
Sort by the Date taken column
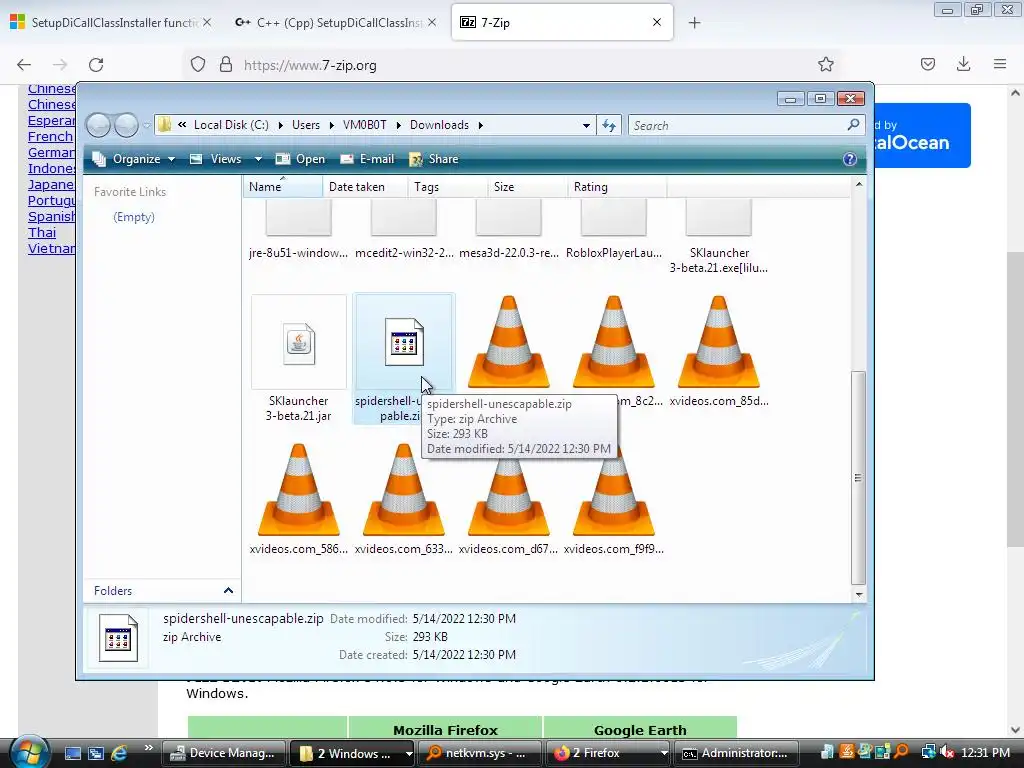point(365,187)
